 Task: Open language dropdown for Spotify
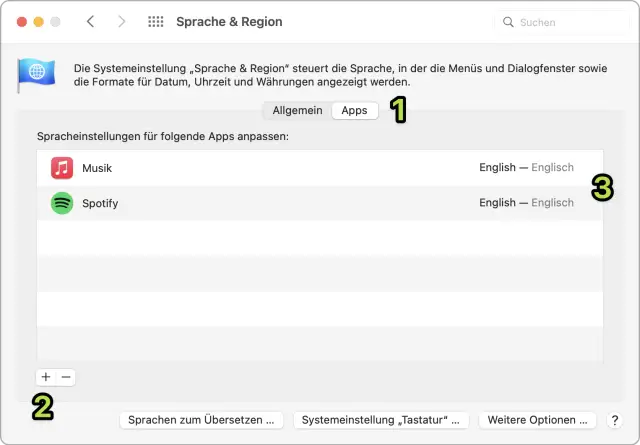(x=526, y=203)
